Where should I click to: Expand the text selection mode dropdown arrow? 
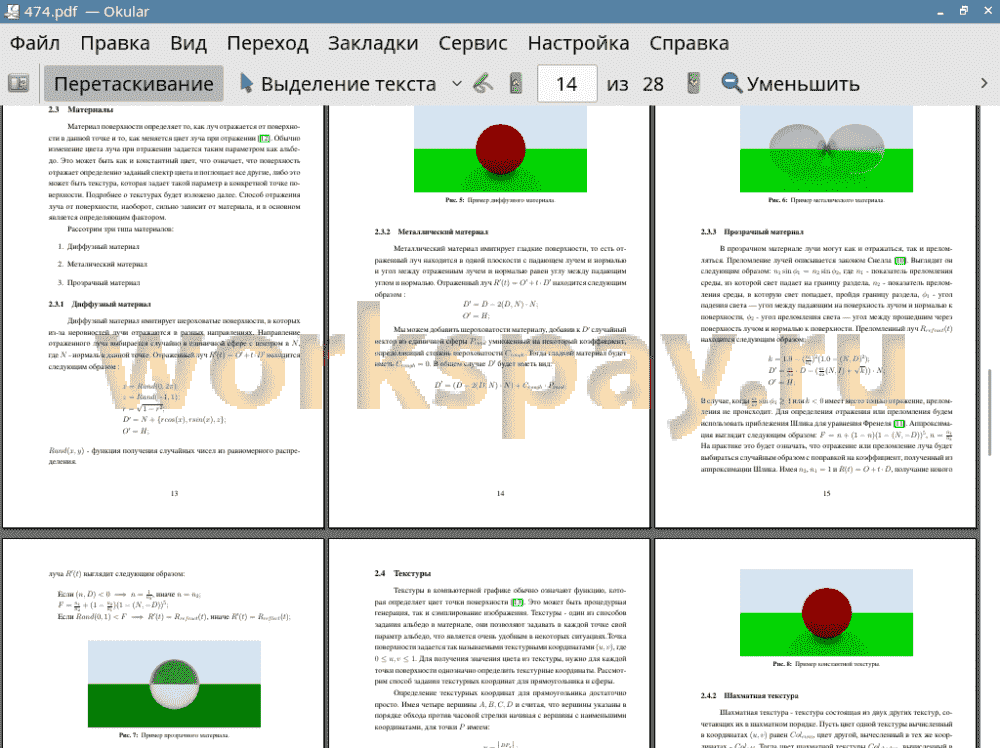pyautogui.click(x=457, y=84)
